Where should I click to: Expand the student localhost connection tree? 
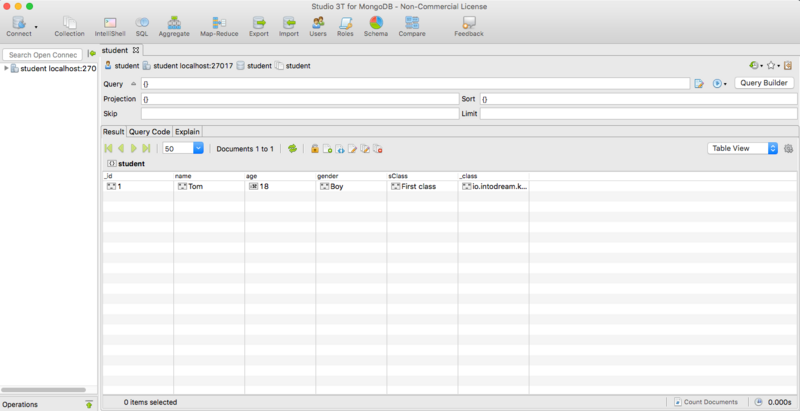click(6, 68)
